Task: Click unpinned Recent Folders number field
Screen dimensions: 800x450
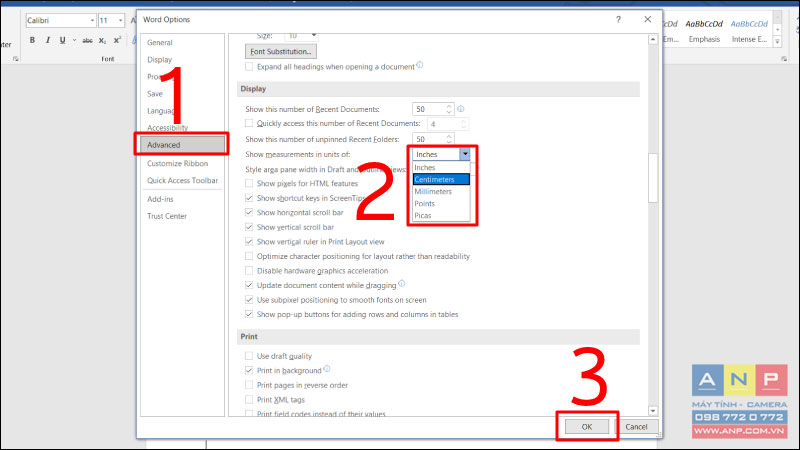Action: pos(429,139)
